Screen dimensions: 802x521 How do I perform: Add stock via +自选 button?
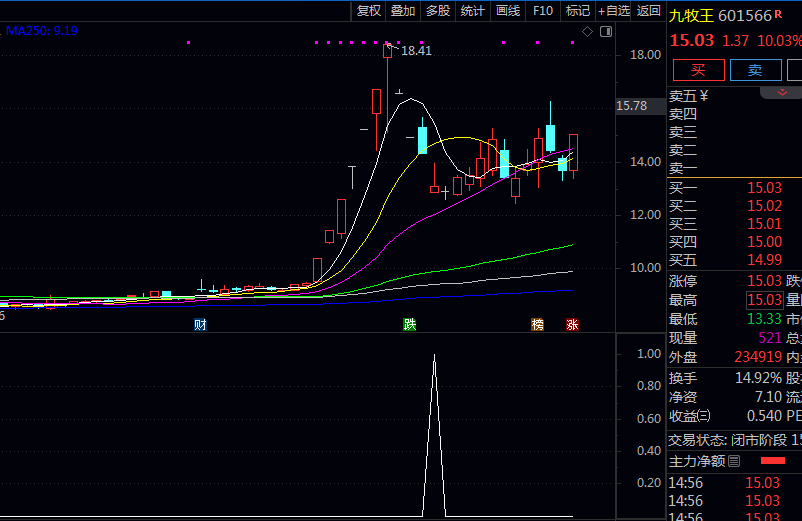click(x=614, y=11)
